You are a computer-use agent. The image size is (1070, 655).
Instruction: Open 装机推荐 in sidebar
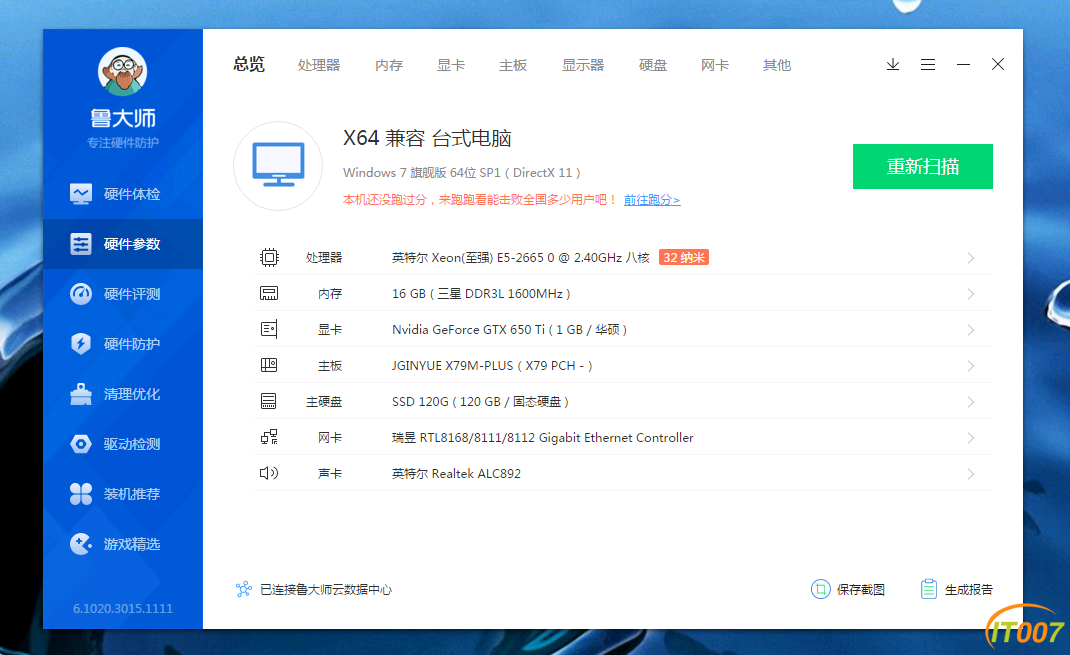(123, 494)
